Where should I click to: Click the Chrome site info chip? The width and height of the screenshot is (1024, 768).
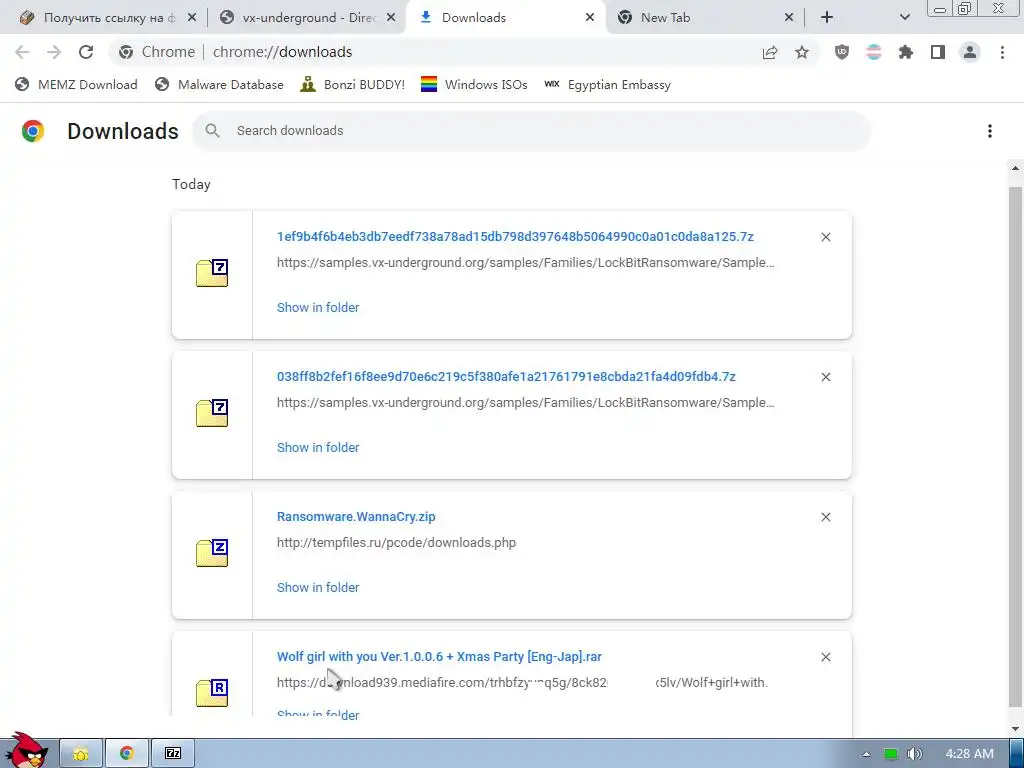point(157,52)
